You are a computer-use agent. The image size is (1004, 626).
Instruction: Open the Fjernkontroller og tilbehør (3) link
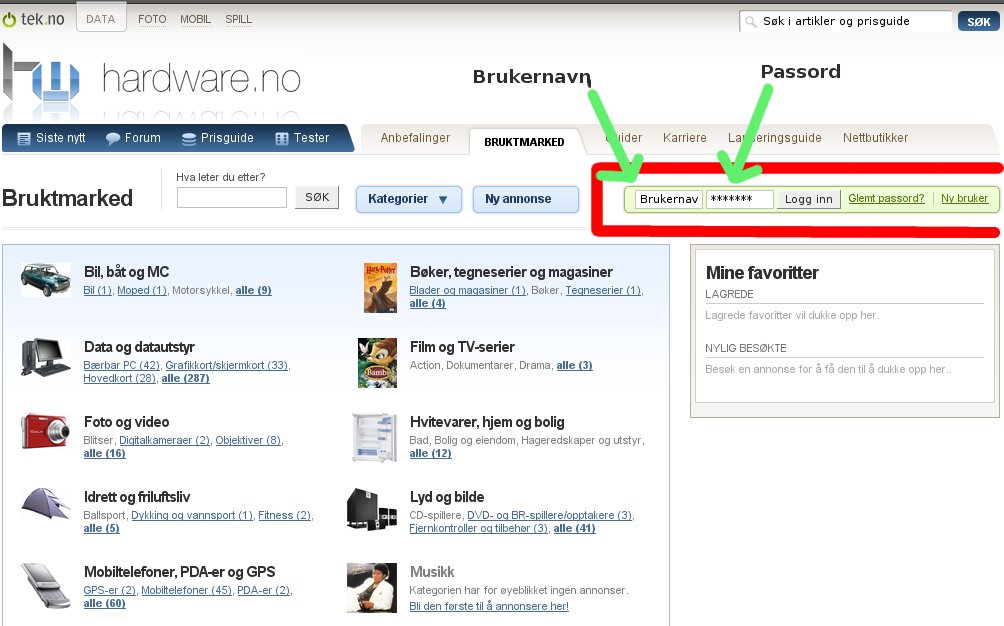tap(478, 528)
